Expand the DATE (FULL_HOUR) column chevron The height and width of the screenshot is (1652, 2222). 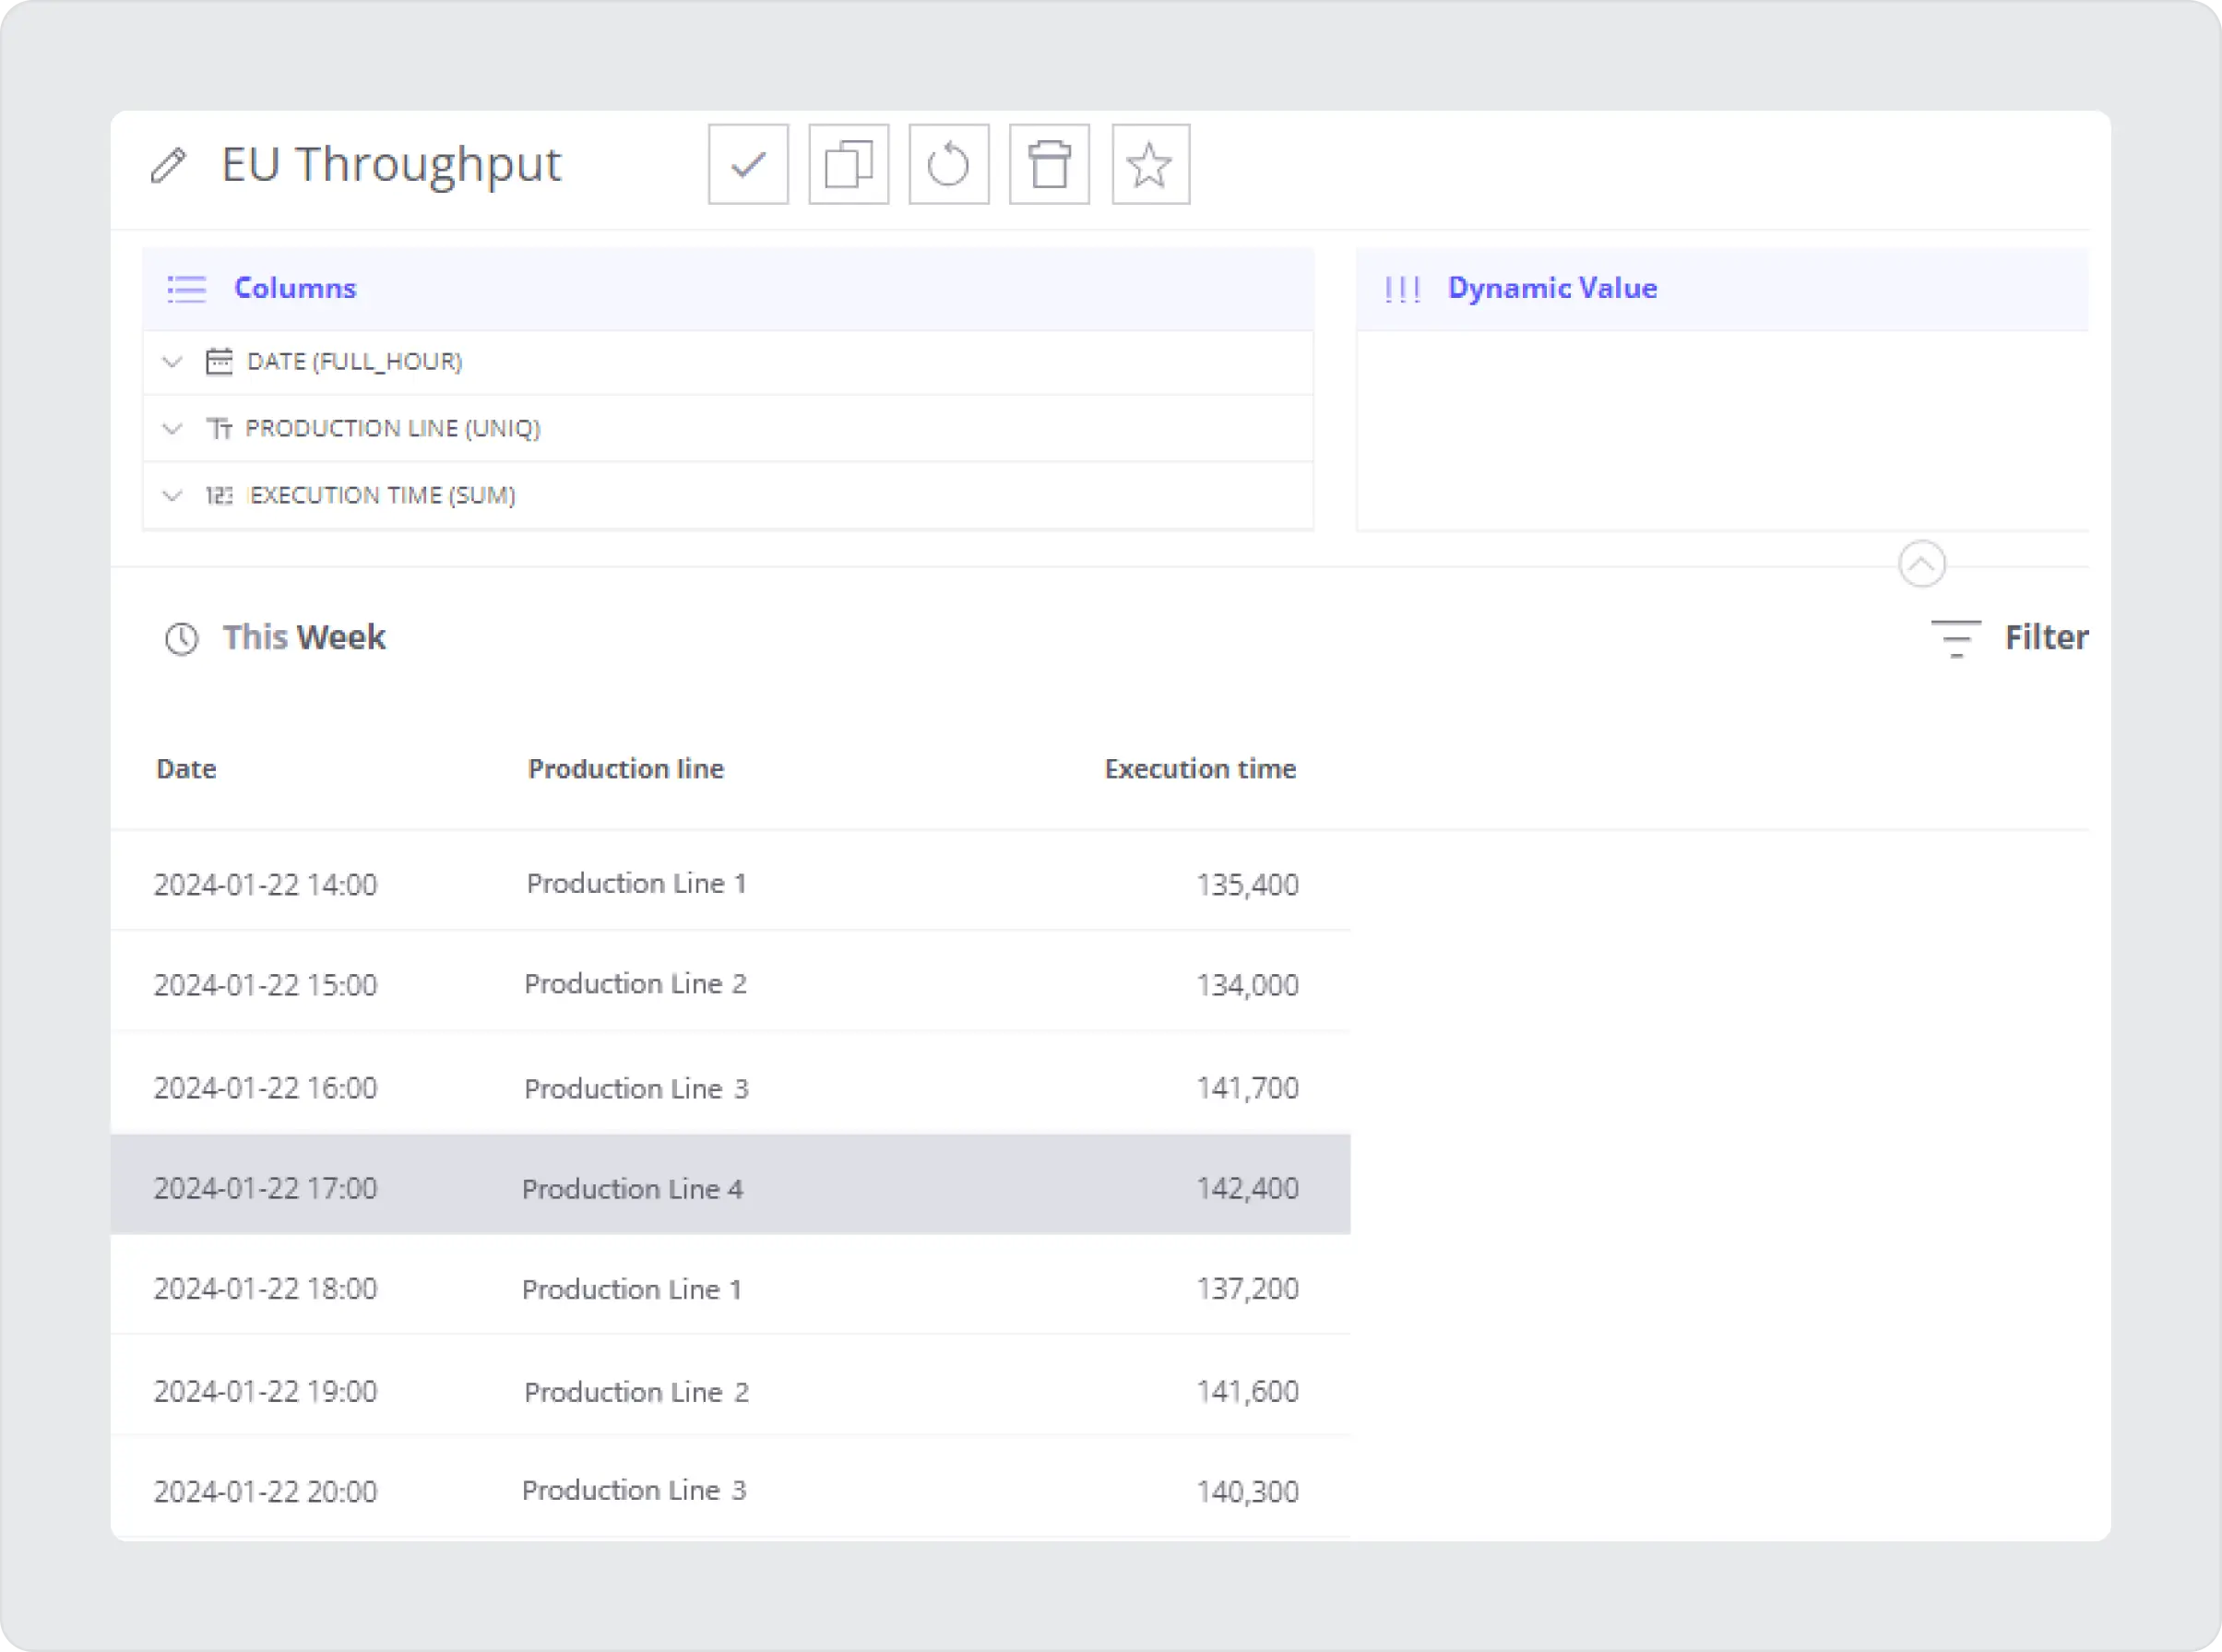click(173, 362)
